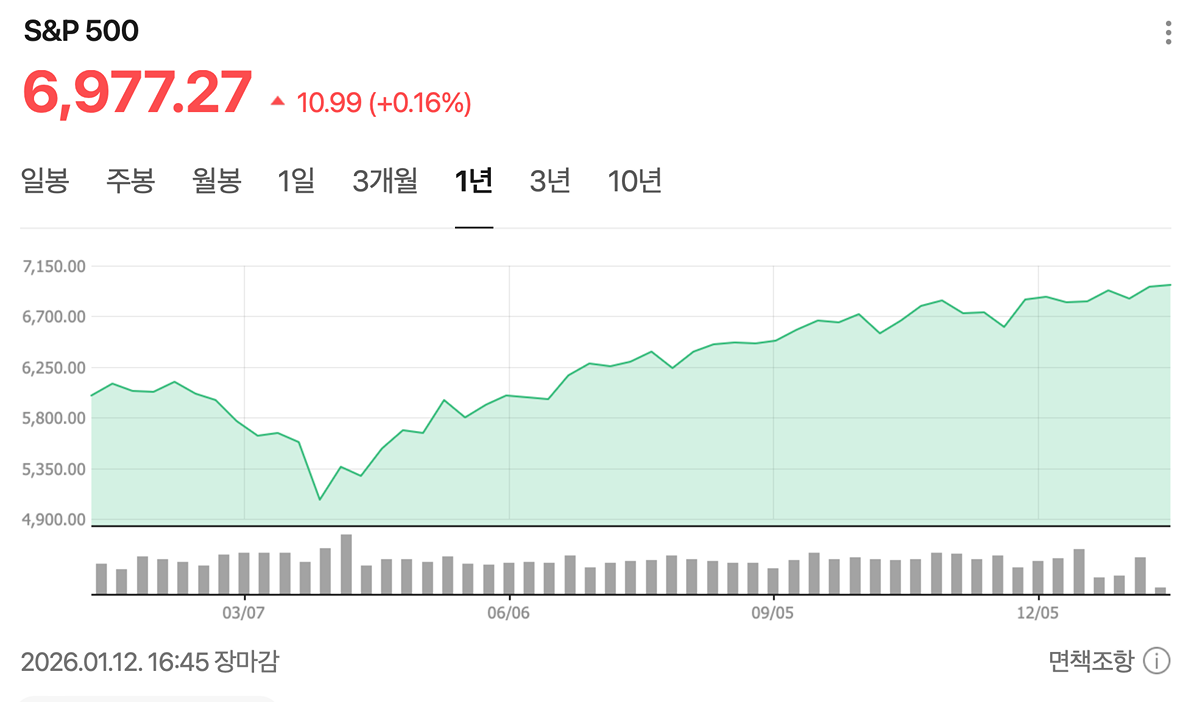
Task: Click the red up-triangle change indicator
Action: [x=278, y=101]
